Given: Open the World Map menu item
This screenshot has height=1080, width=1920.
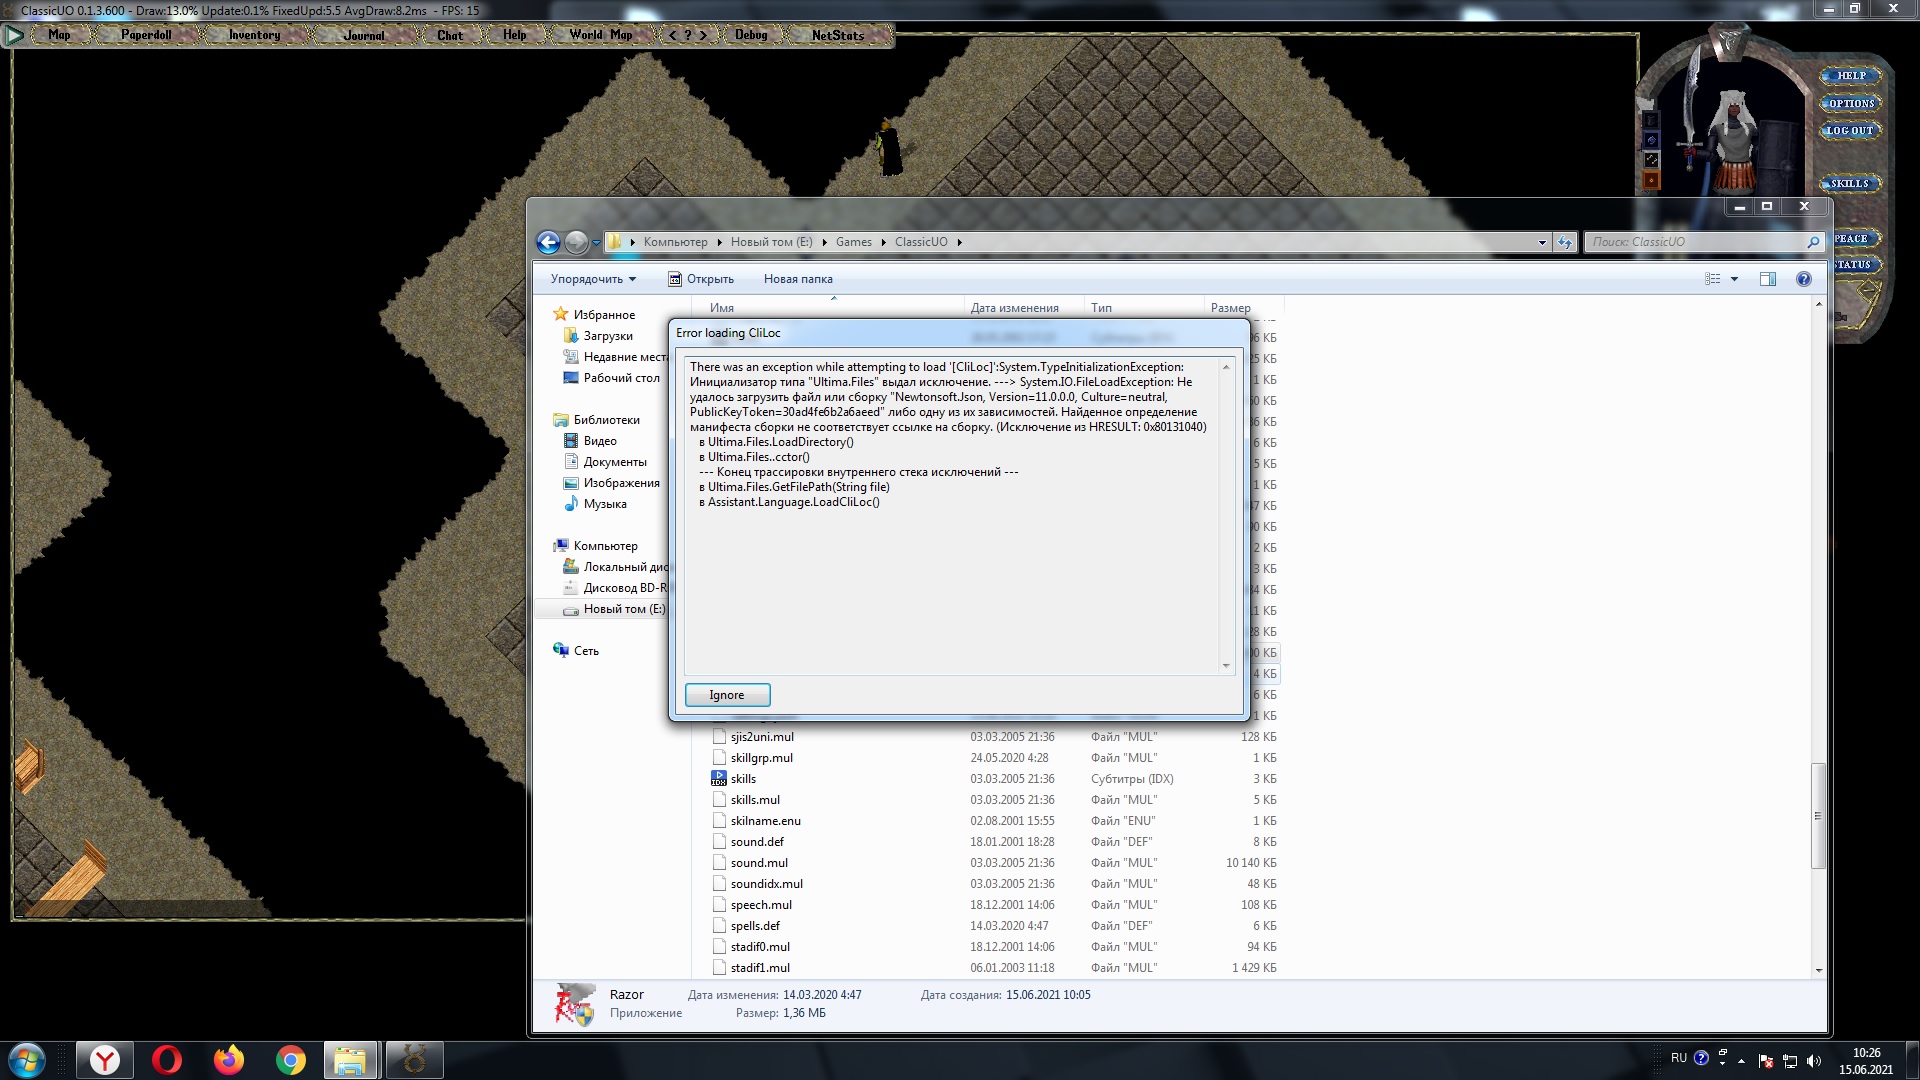Looking at the screenshot, I should click(600, 35).
